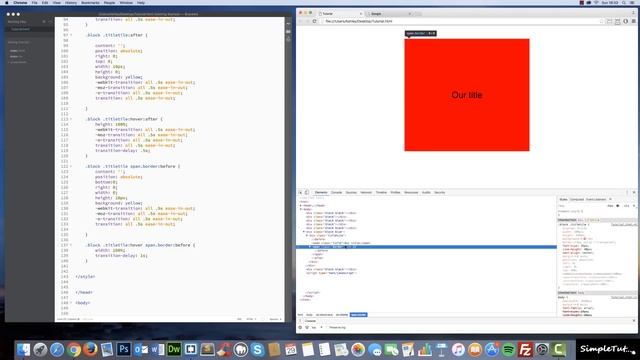Screen dimensions: 640x360
Task: Select the Google browser tab
Action: click(388, 13)
